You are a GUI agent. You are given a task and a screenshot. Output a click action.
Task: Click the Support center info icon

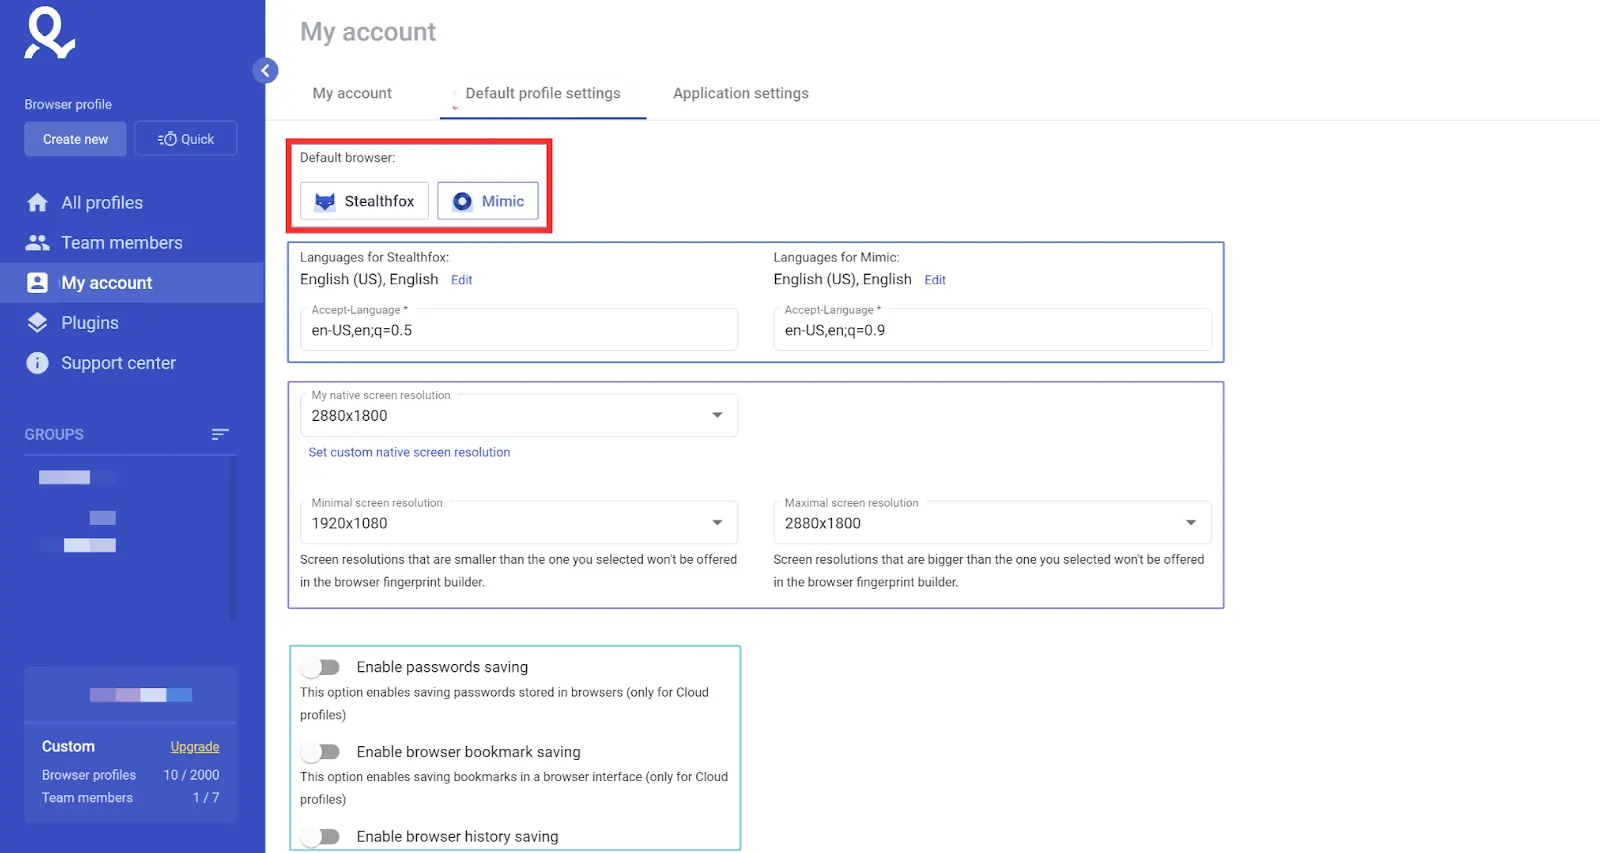click(x=37, y=363)
